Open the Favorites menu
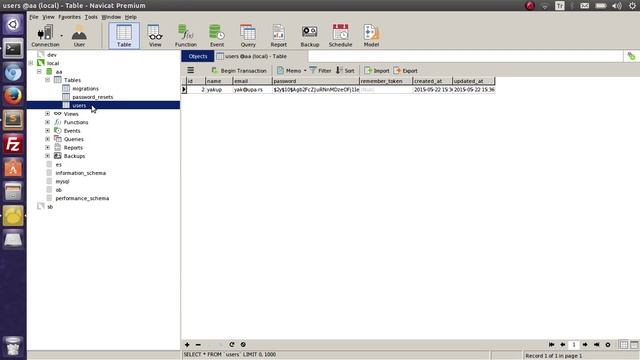 click(x=69, y=17)
